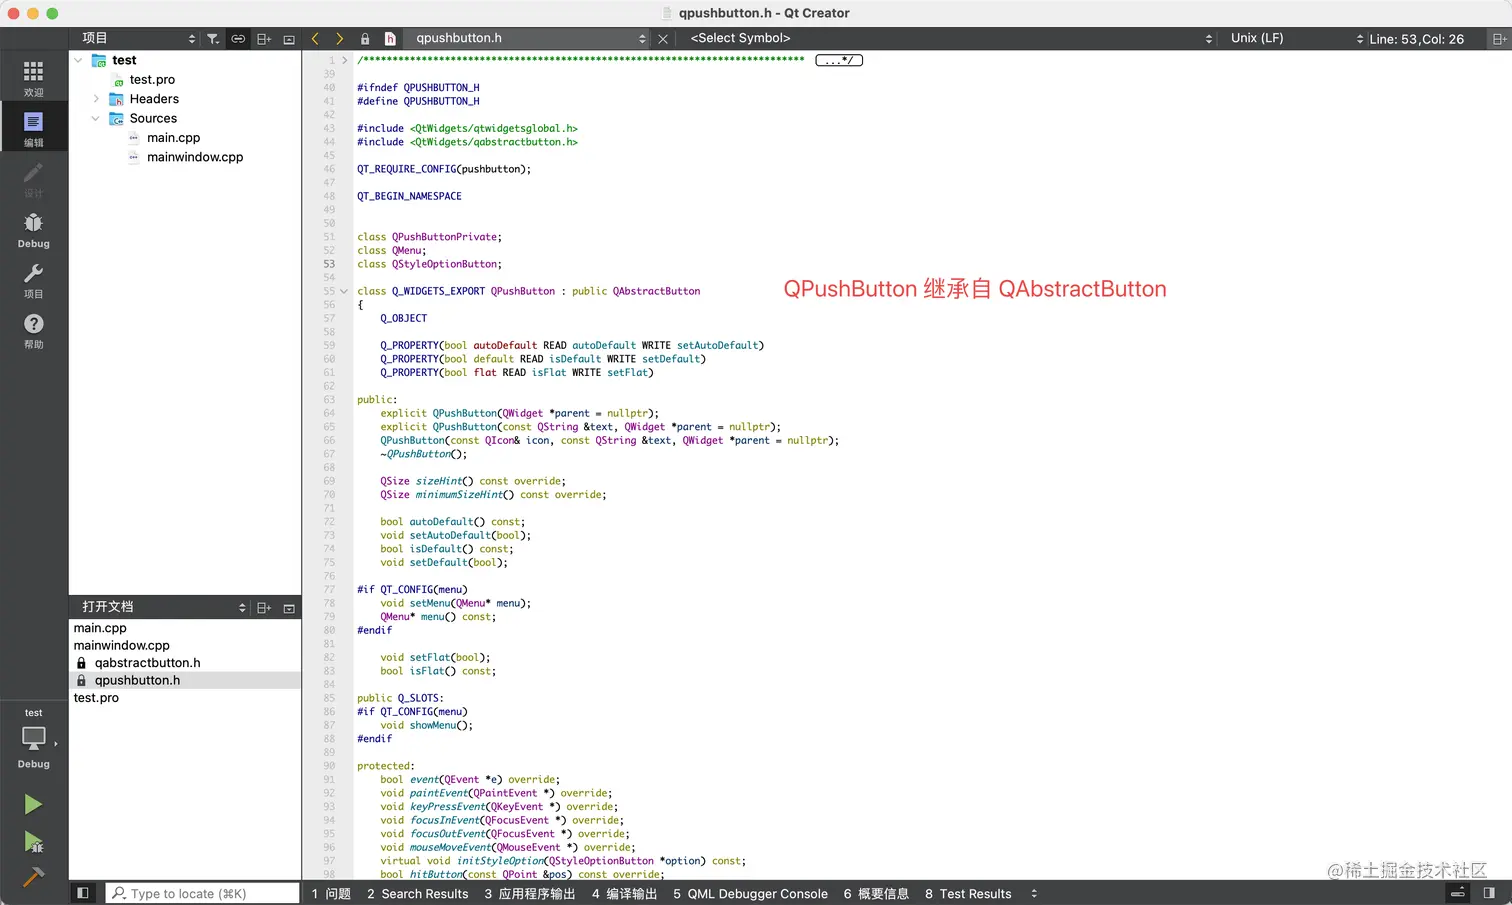Close the 打开文档 panel
This screenshot has width=1512, height=905.
click(x=289, y=608)
